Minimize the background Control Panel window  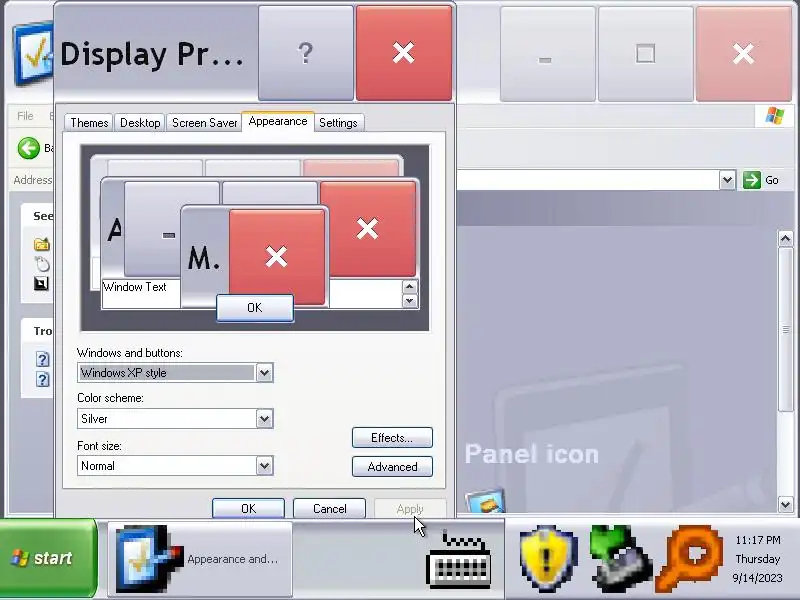point(547,54)
